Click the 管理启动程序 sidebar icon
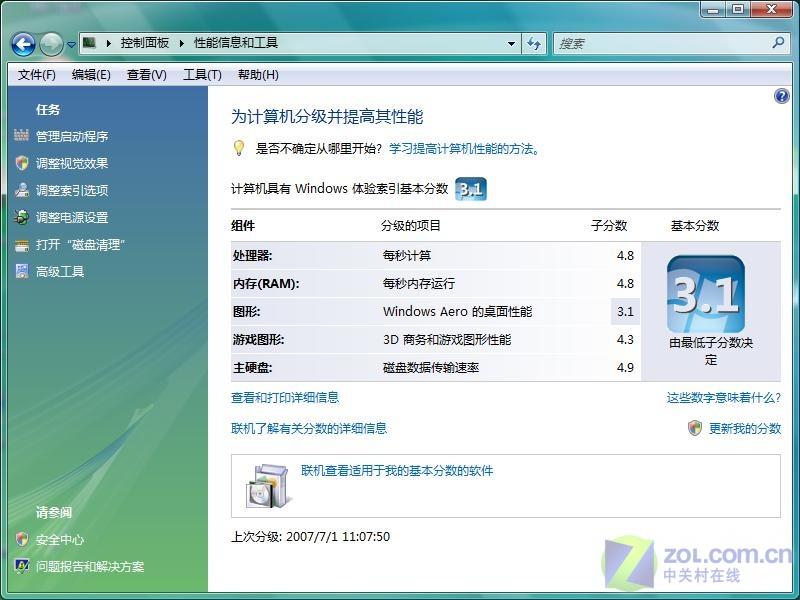Image resolution: width=800 pixels, height=600 pixels. click(x=21, y=135)
